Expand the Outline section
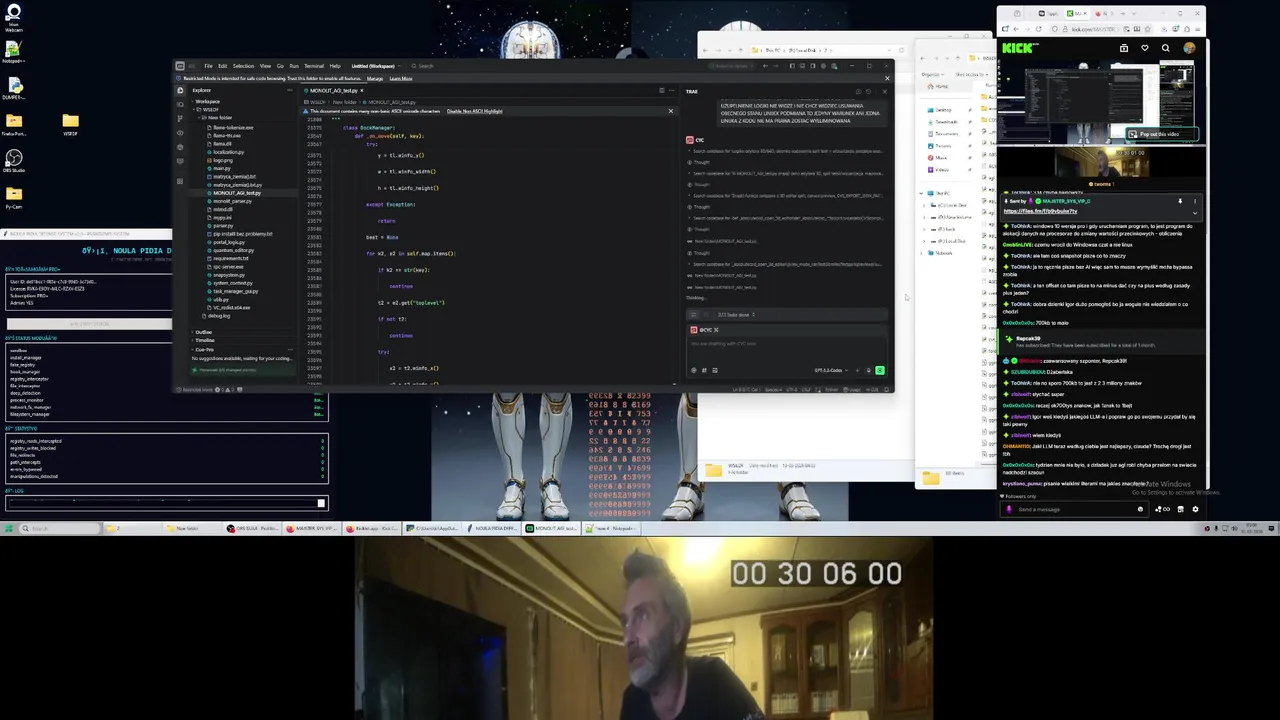Image resolution: width=1280 pixels, height=720 pixels. click(203, 332)
